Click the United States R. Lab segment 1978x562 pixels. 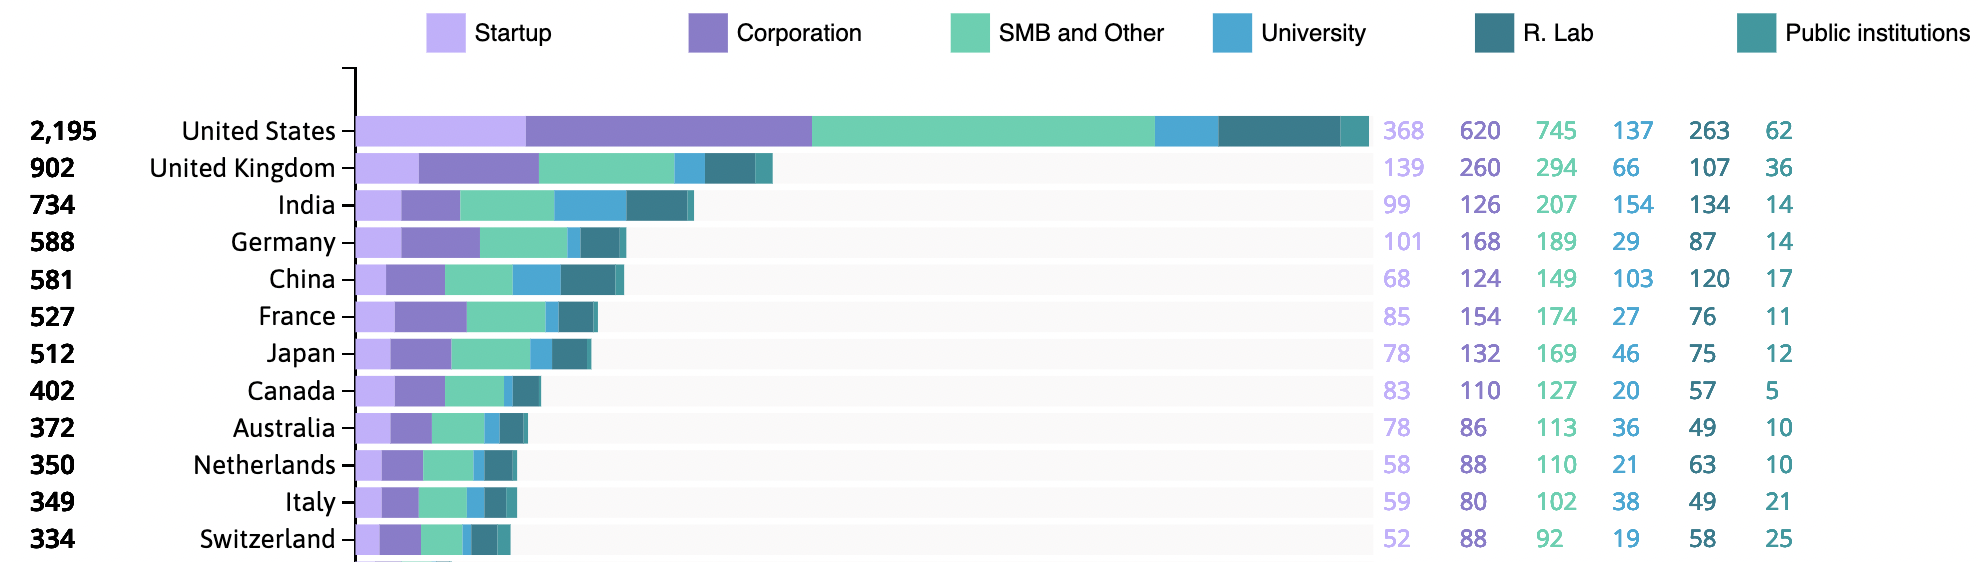(1278, 131)
